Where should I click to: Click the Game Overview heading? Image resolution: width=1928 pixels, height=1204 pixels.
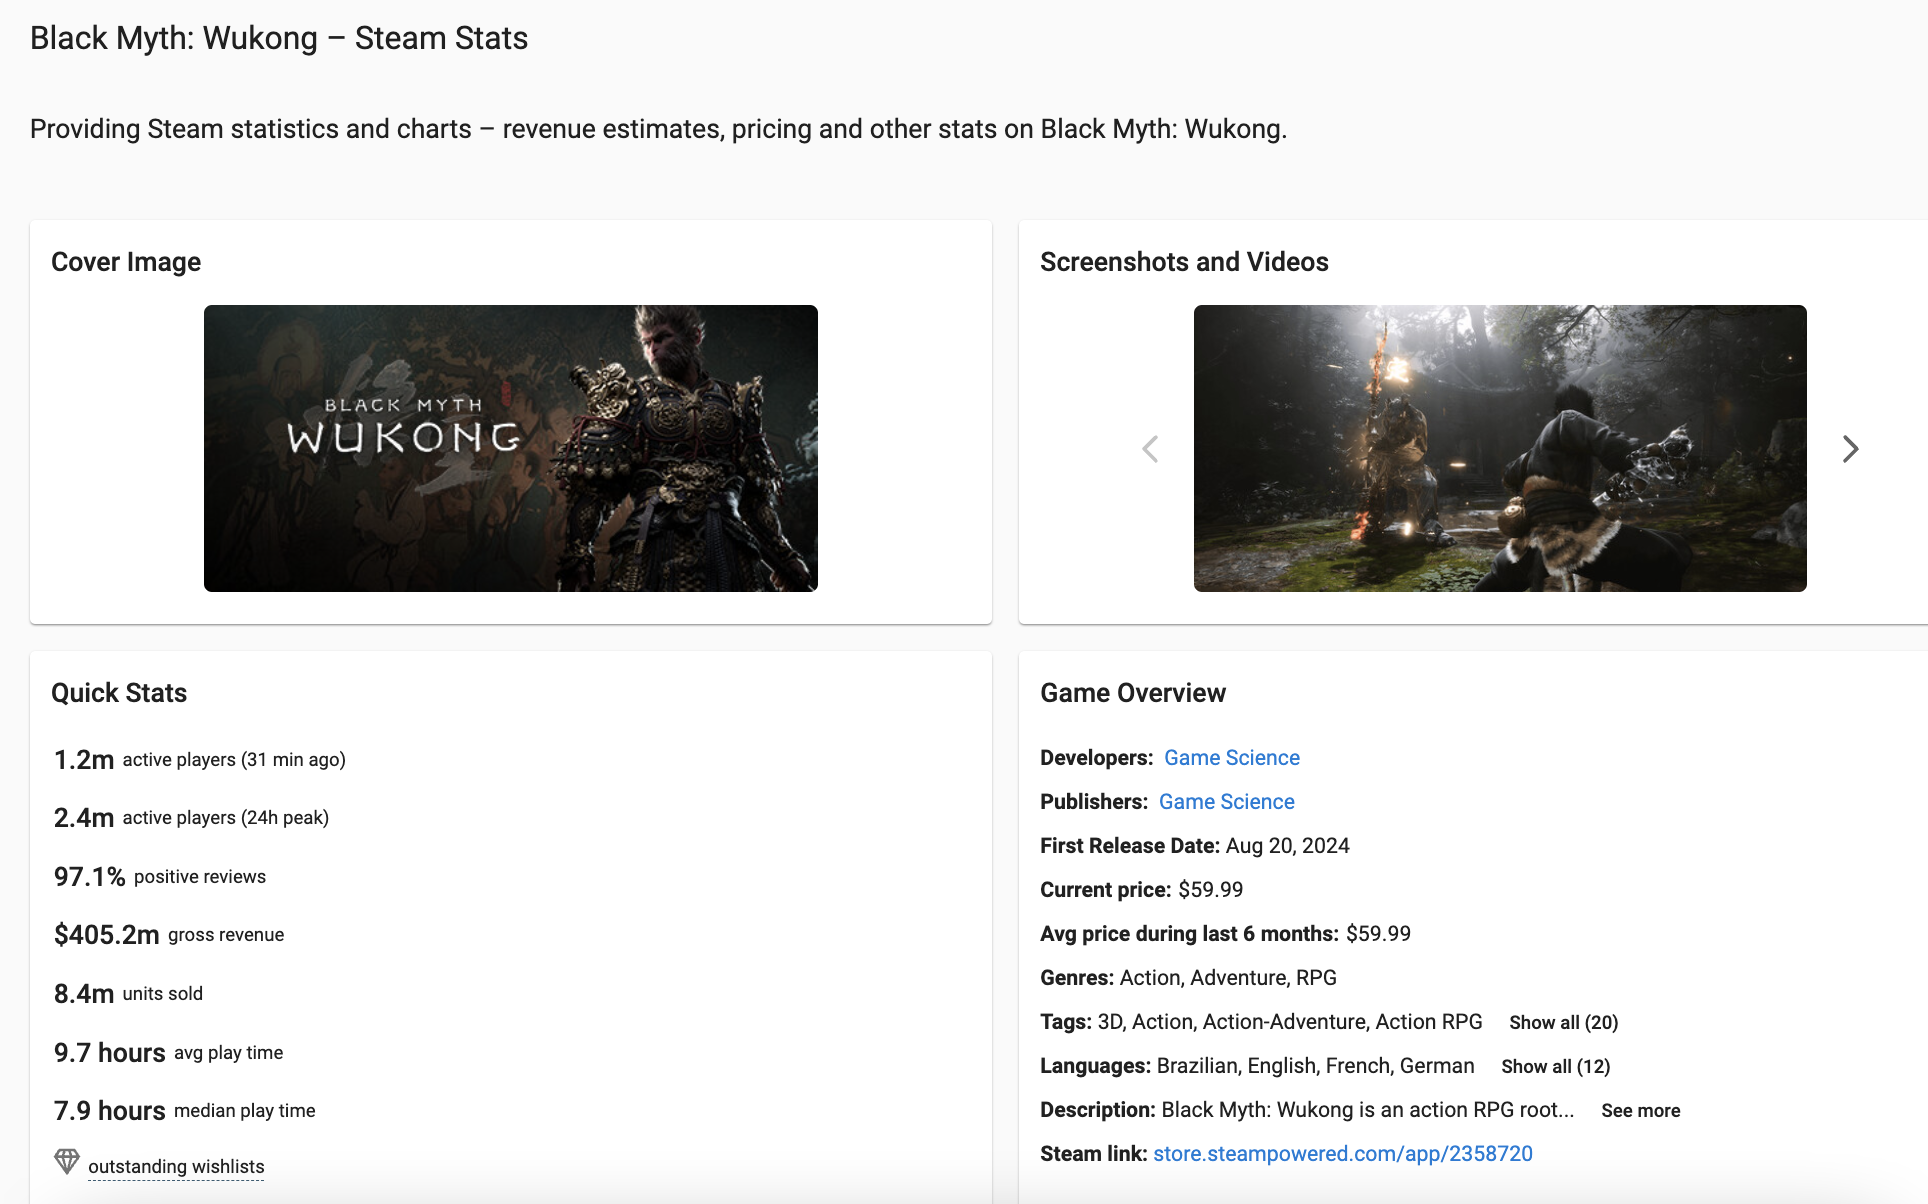coord(1132,693)
